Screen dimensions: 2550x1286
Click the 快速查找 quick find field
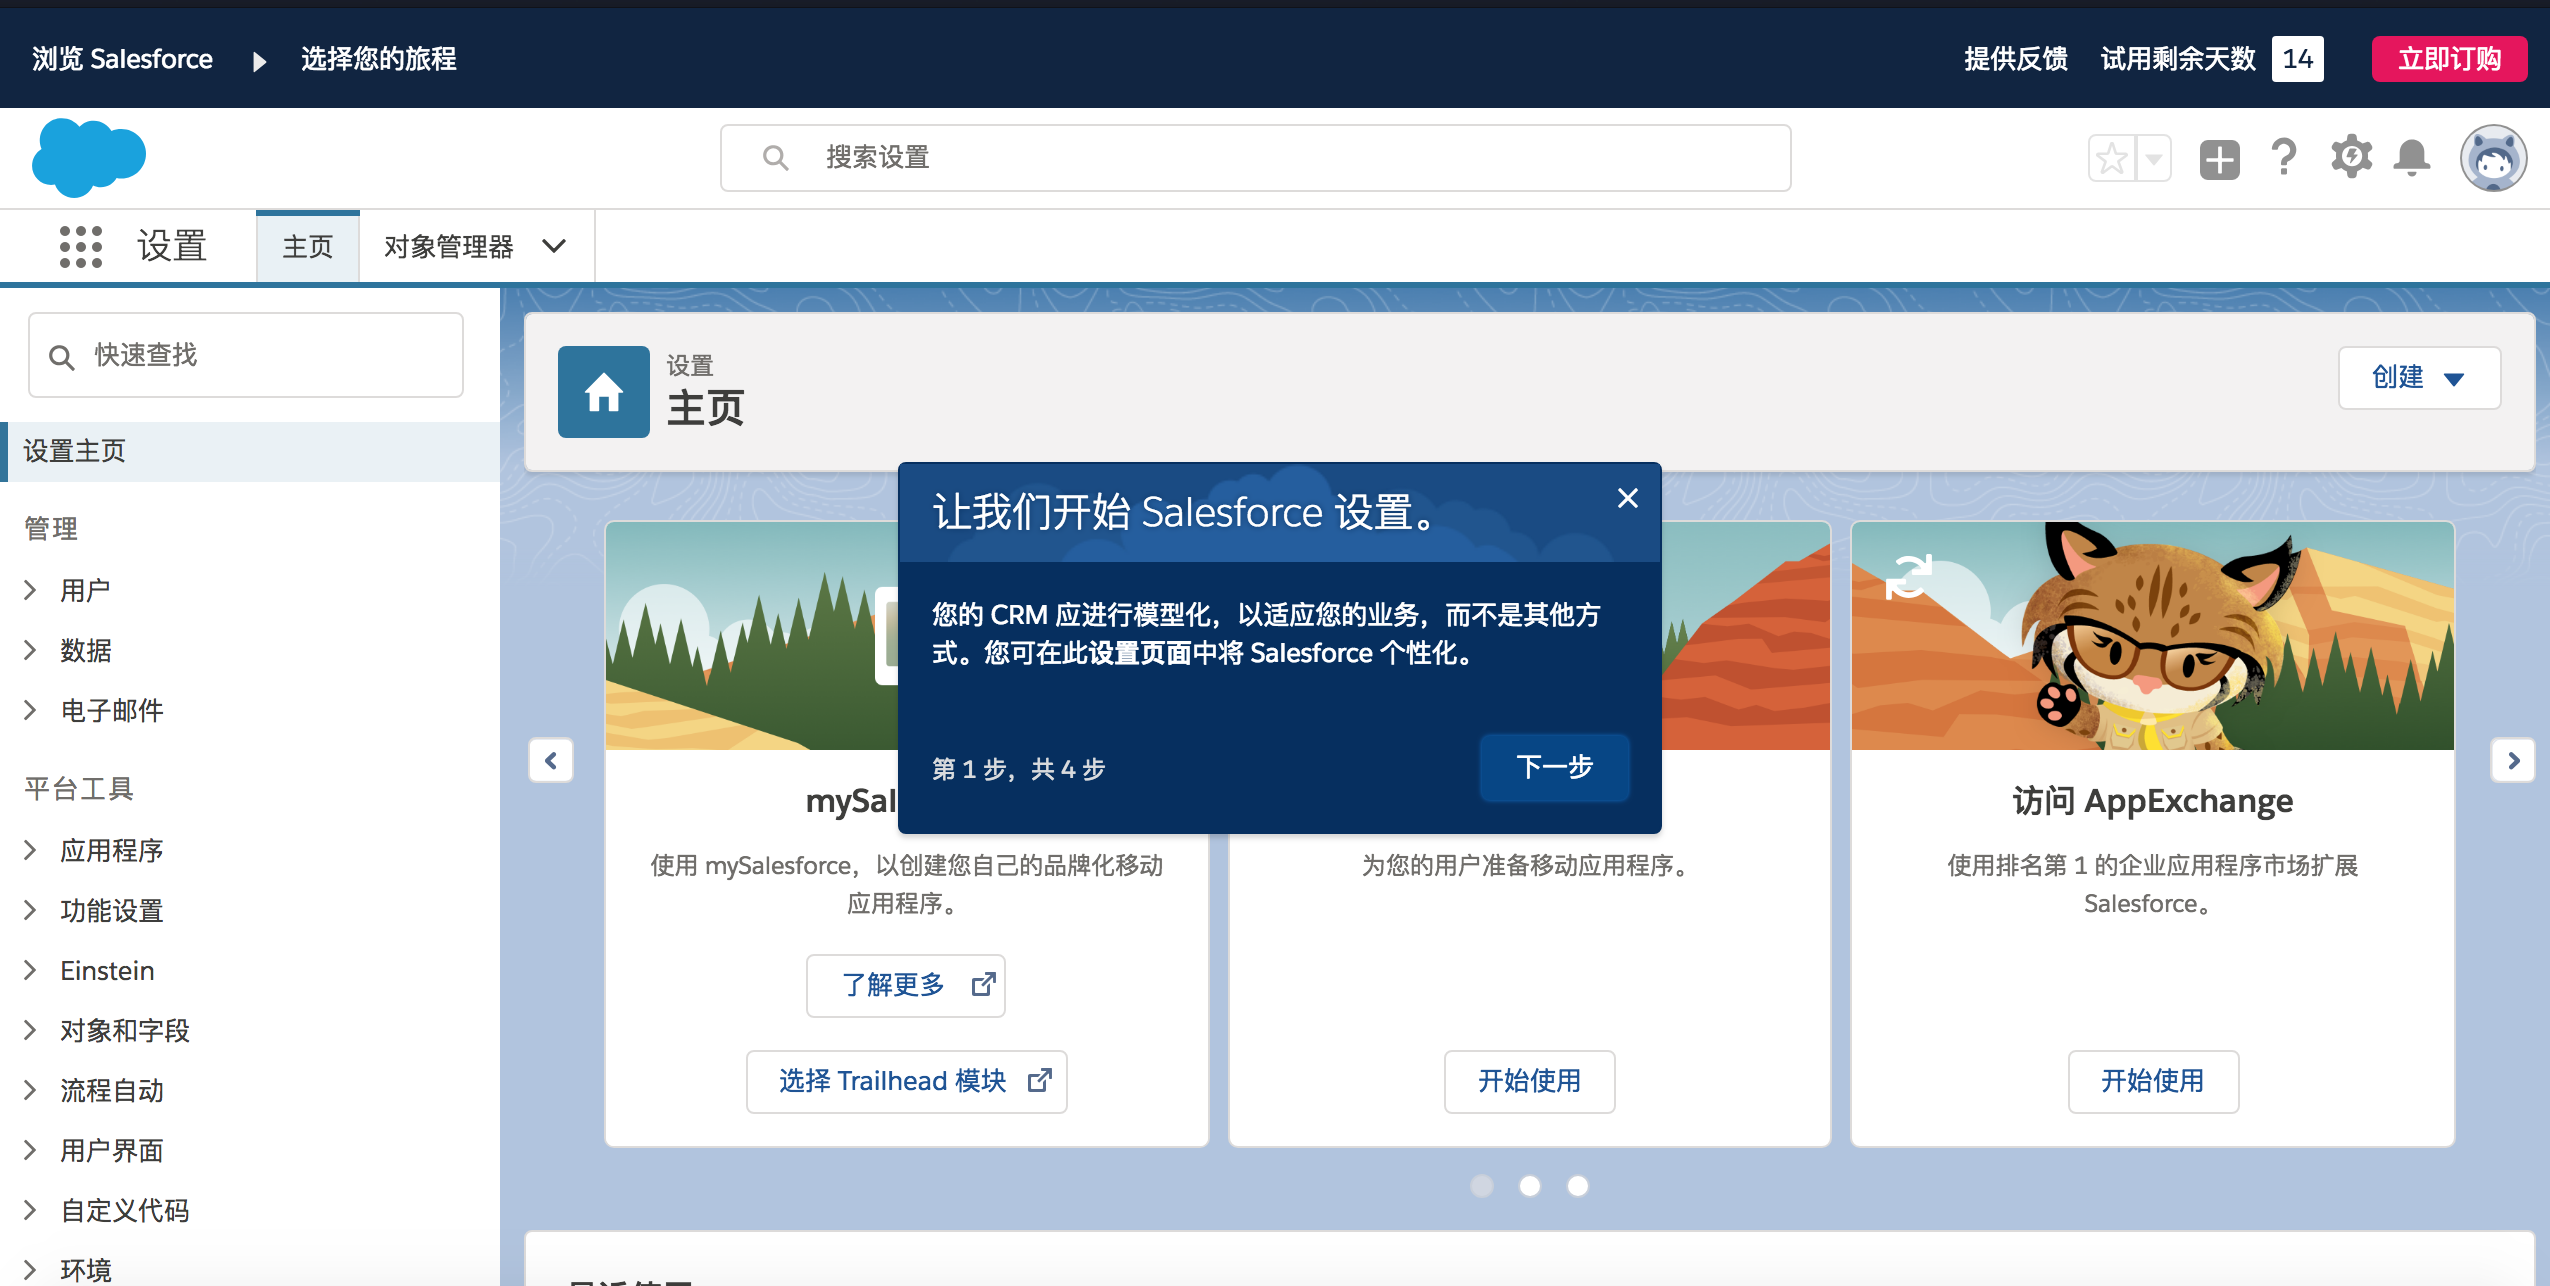coord(246,355)
